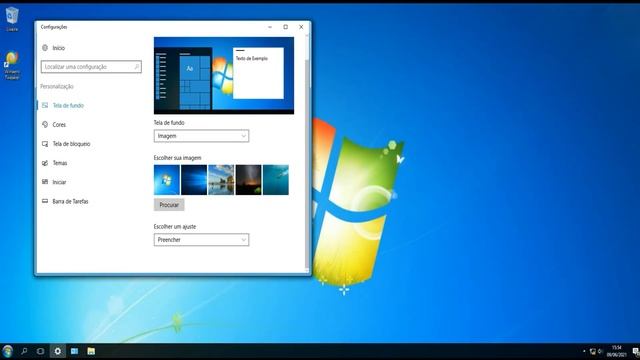Choose the Windows 10 dark blue wallpaper thumbnail

[x=194, y=180]
